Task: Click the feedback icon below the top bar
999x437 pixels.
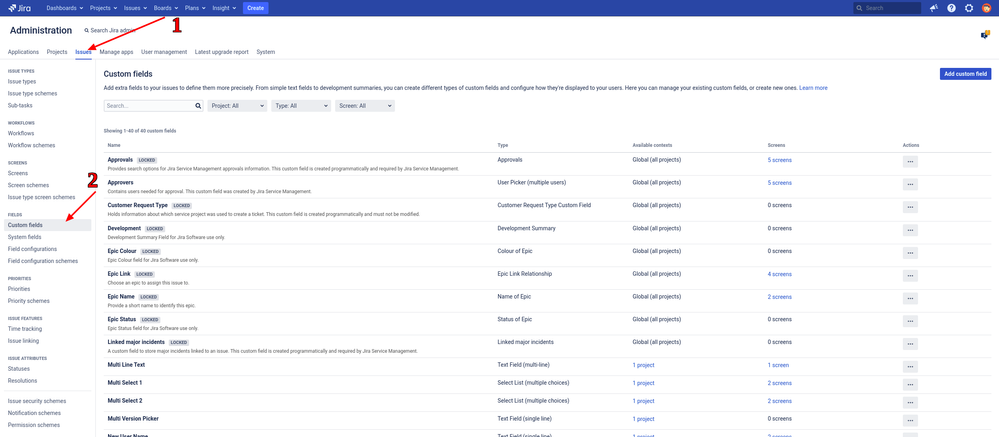Action: point(985,35)
